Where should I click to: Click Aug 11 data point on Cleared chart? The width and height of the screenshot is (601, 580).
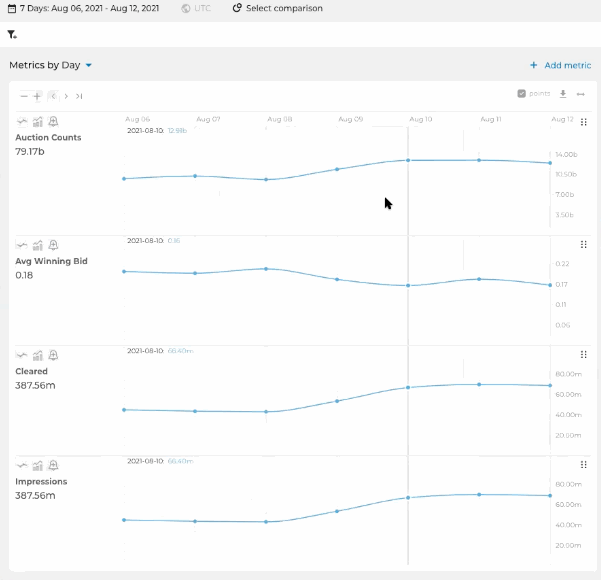pyautogui.click(x=479, y=384)
